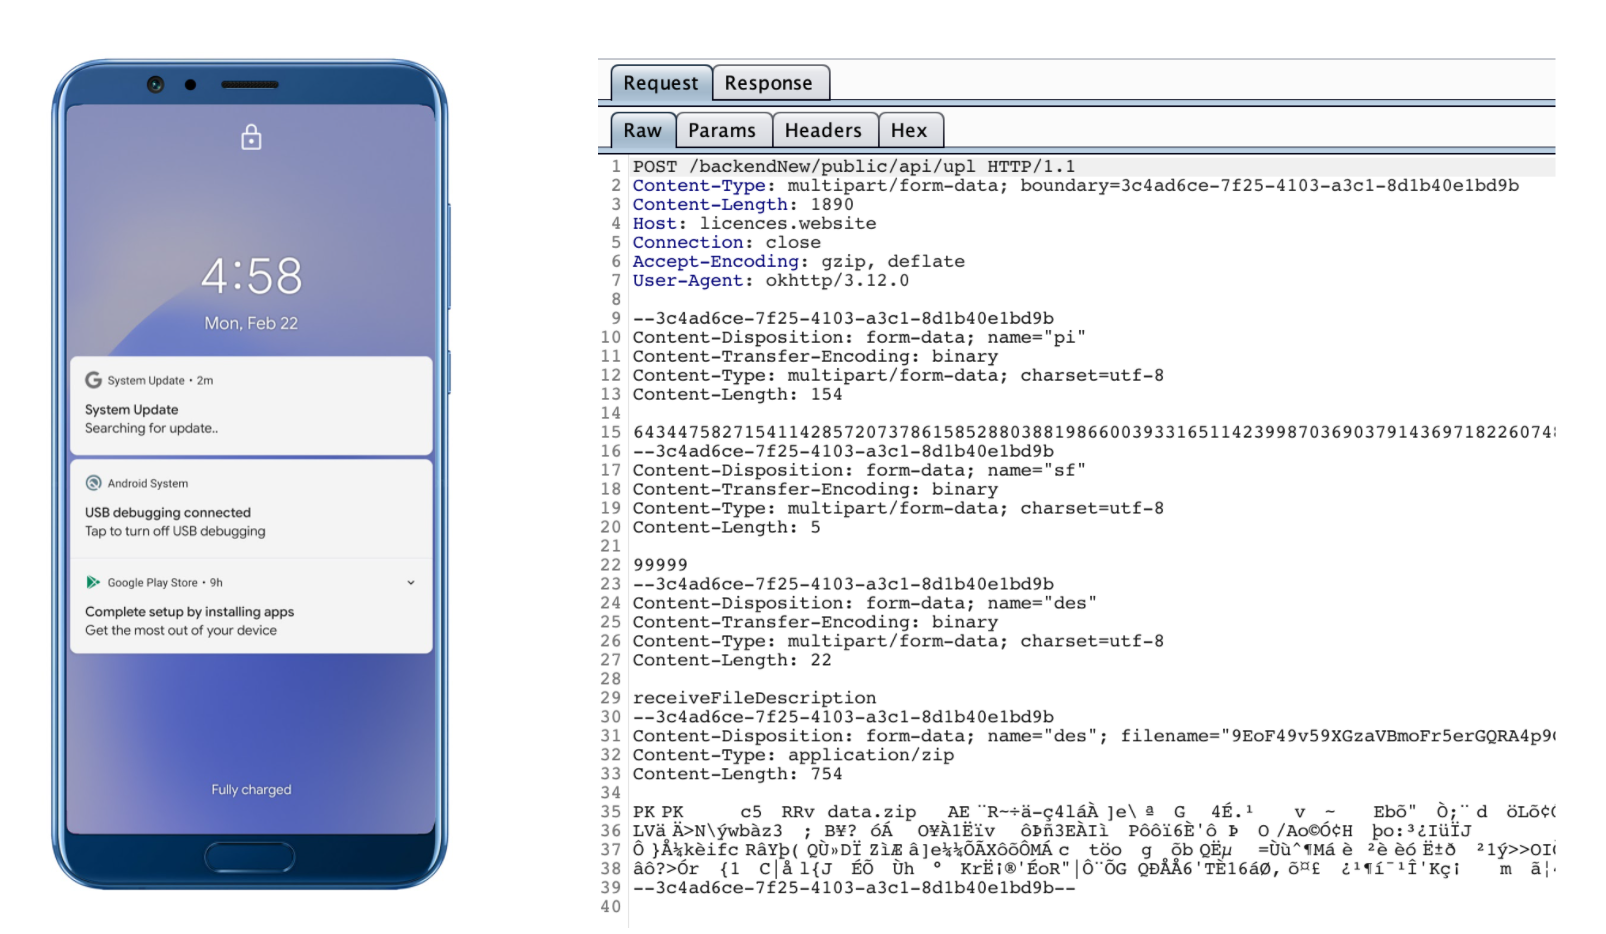Click the phone's home button

click(x=250, y=857)
